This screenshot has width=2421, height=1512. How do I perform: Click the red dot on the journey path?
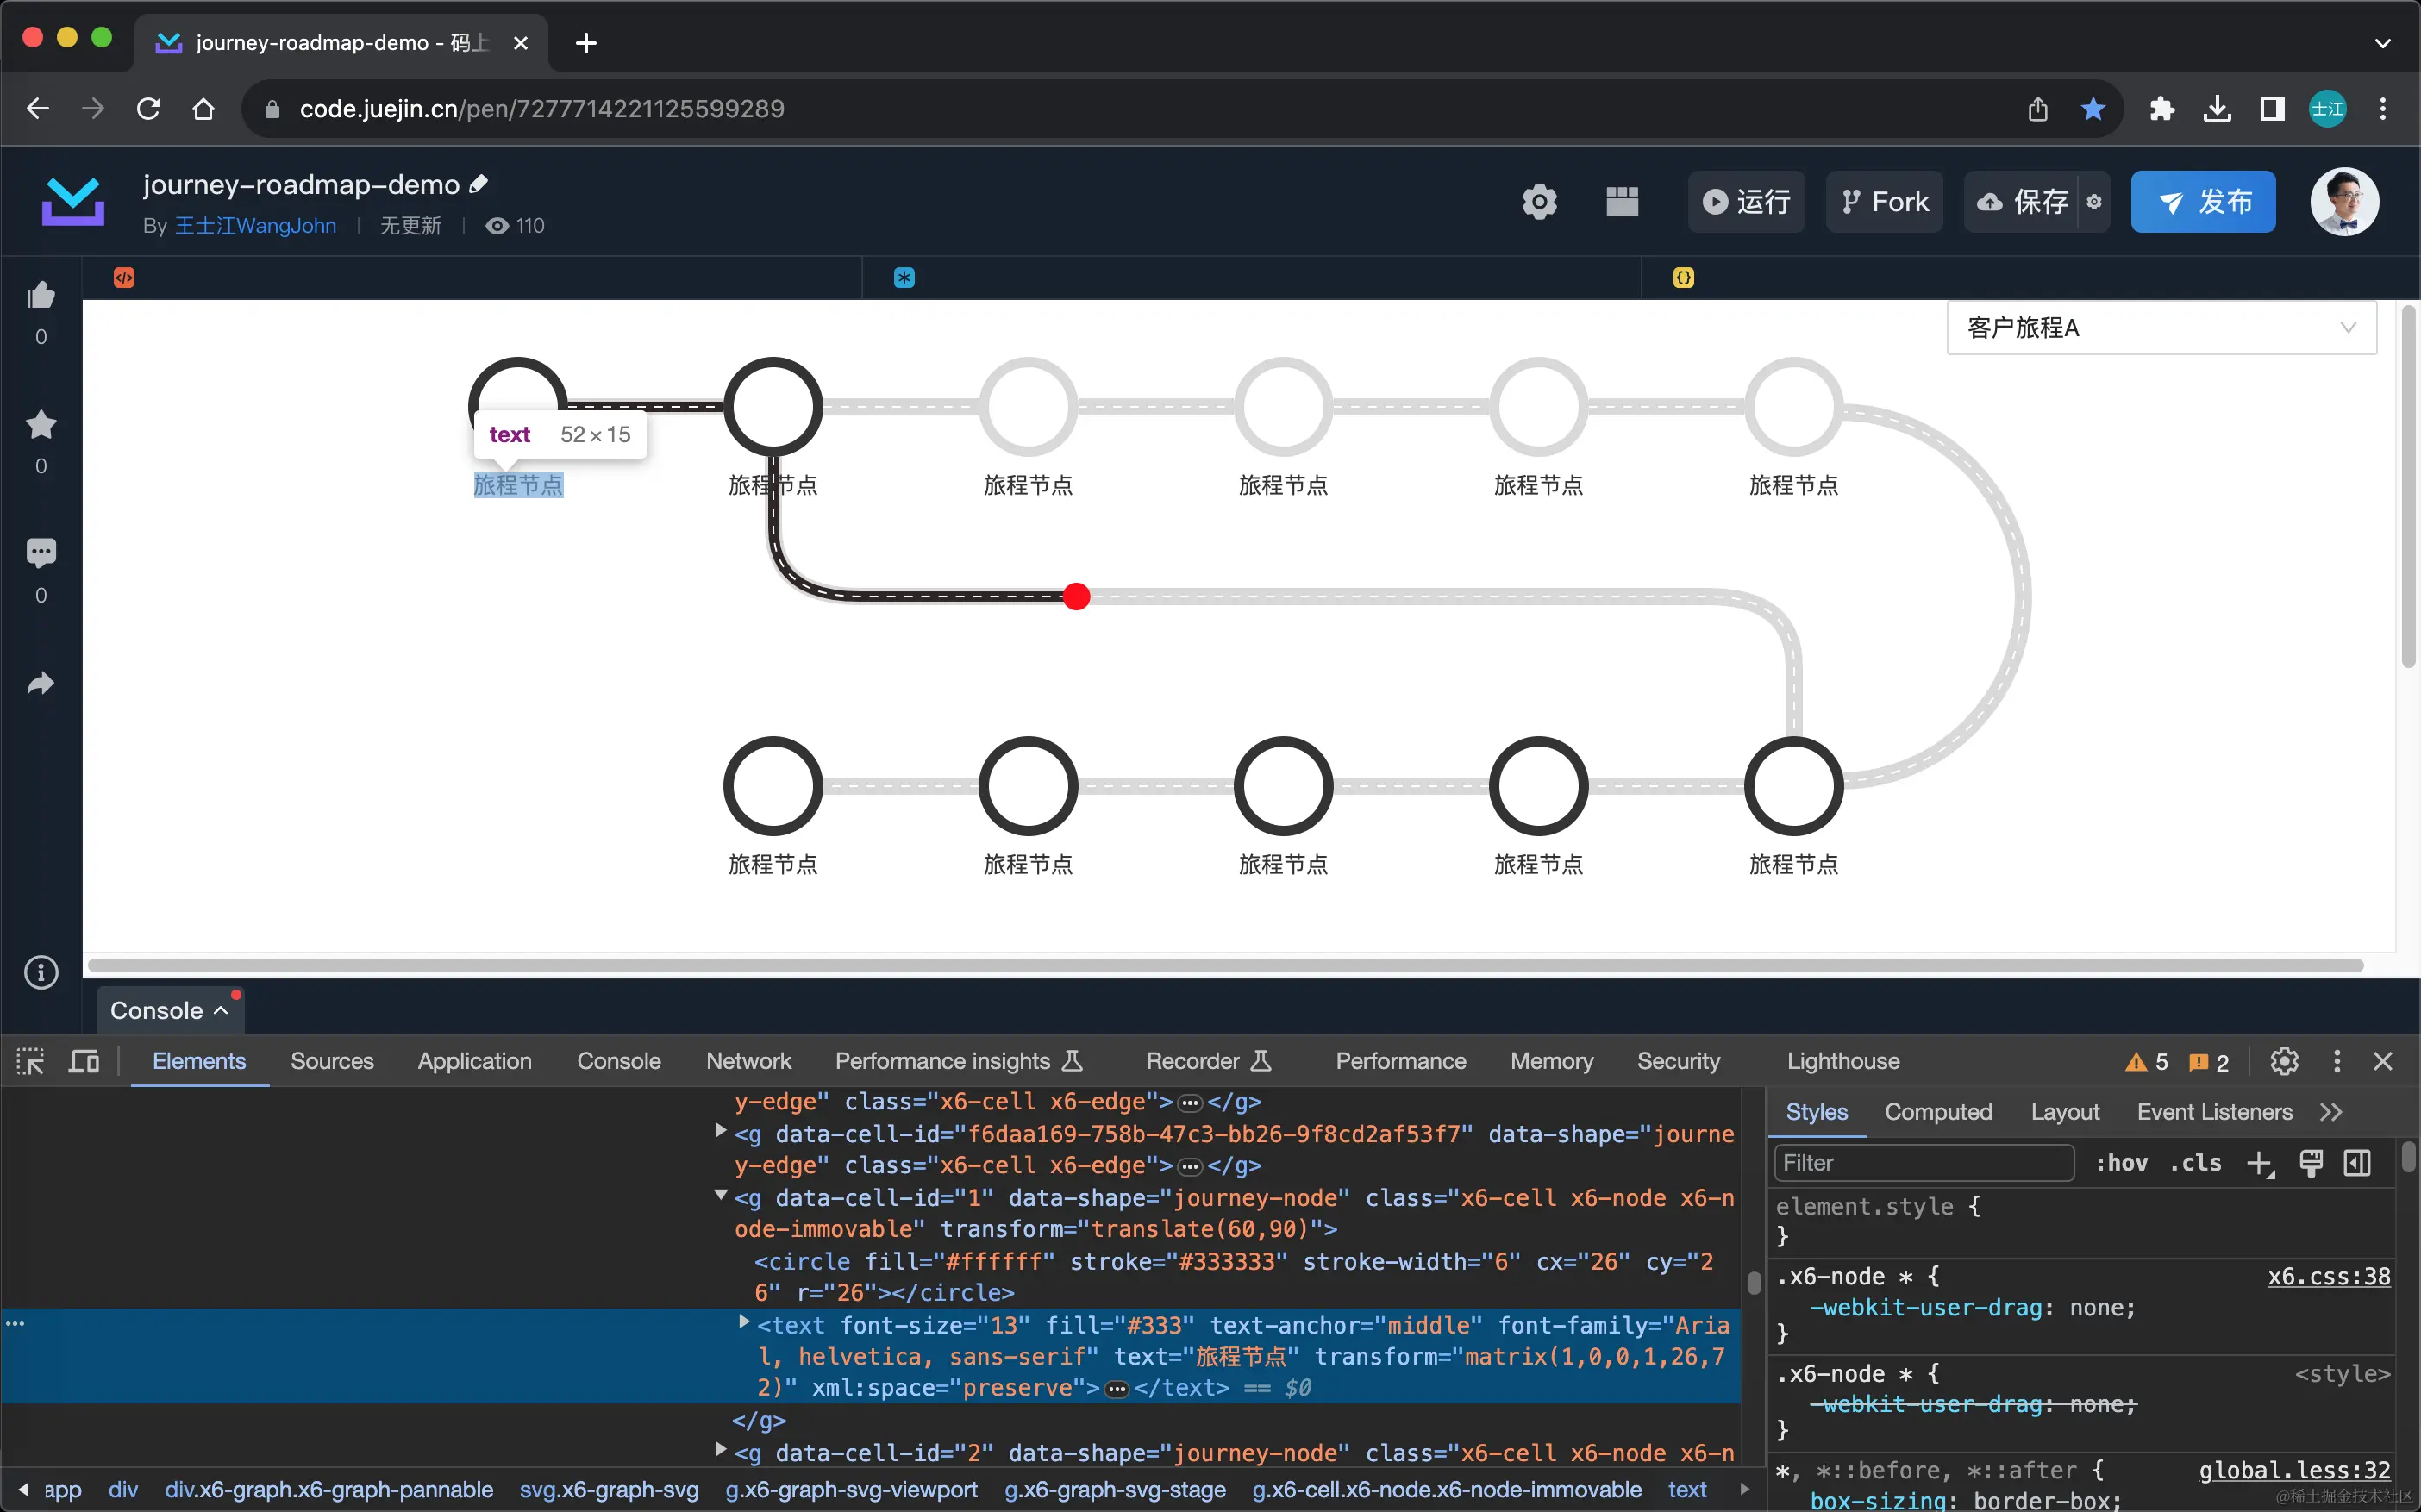coord(1076,597)
